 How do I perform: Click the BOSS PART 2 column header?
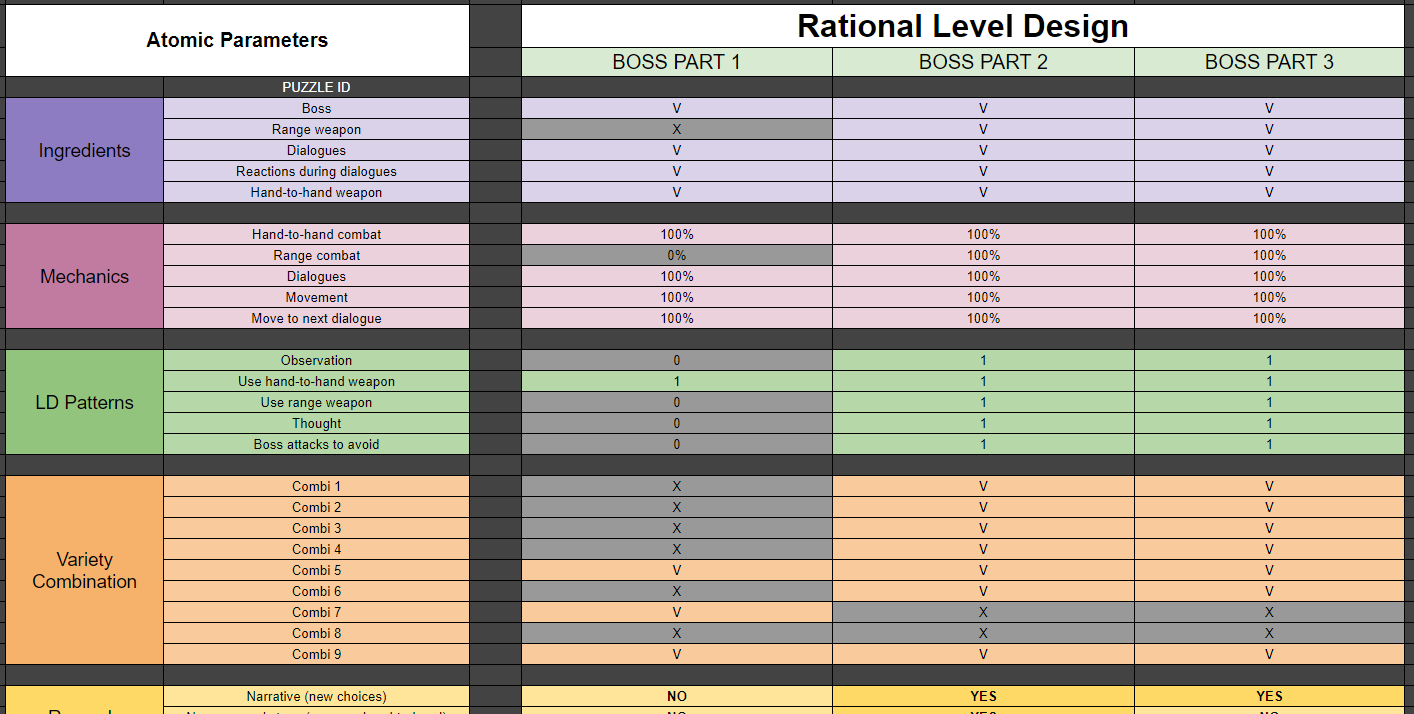coord(983,62)
